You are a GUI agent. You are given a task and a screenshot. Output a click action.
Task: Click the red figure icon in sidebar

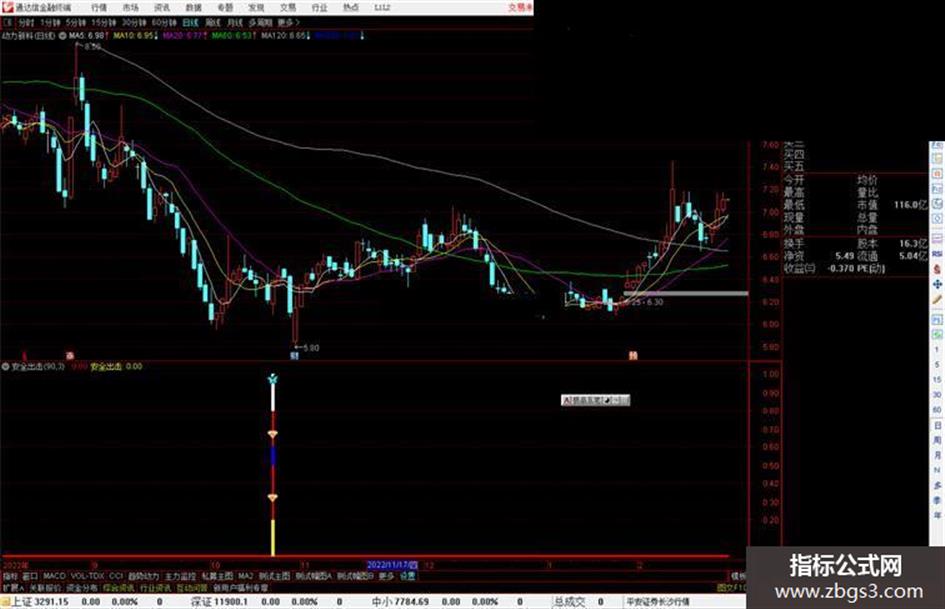click(x=938, y=268)
